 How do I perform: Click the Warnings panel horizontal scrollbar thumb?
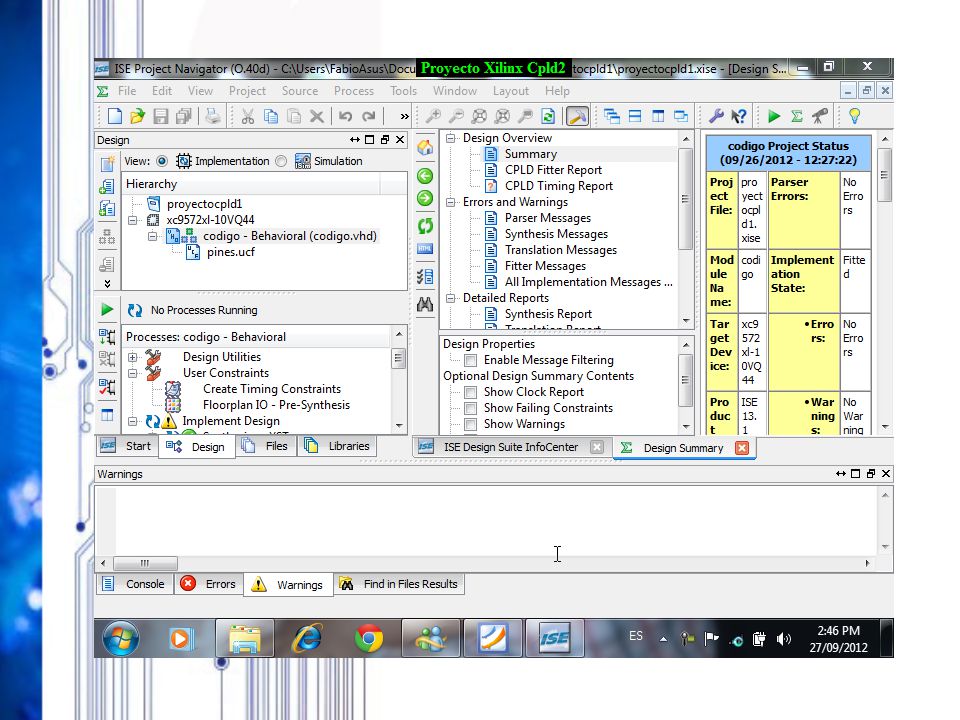[x=145, y=563]
